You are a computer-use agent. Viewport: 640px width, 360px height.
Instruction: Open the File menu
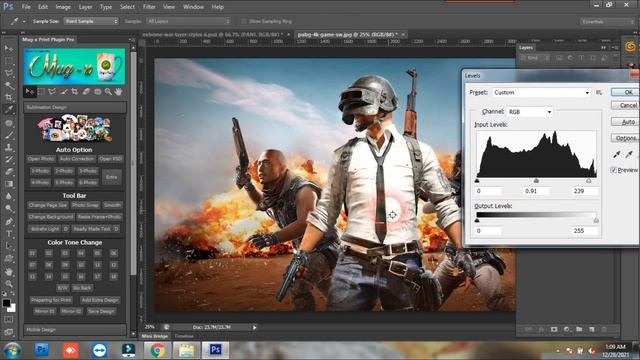click(26, 7)
